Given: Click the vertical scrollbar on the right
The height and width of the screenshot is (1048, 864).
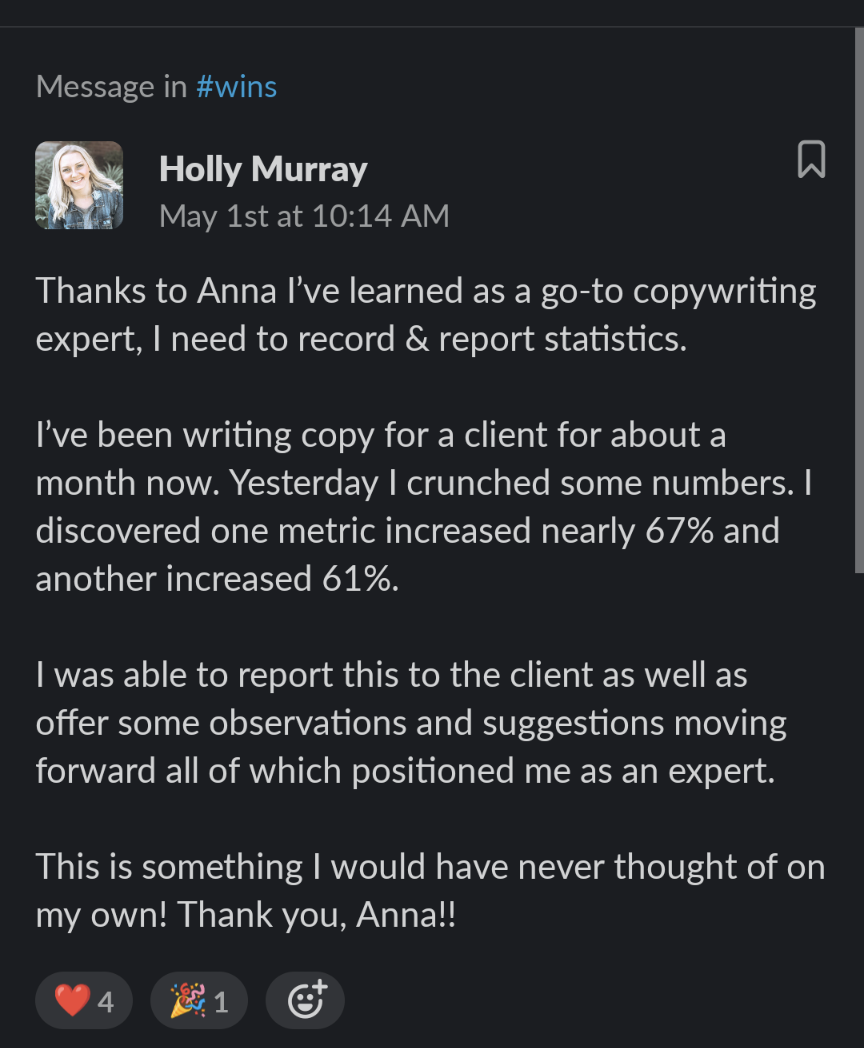Looking at the screenshot, I should 858,300.
